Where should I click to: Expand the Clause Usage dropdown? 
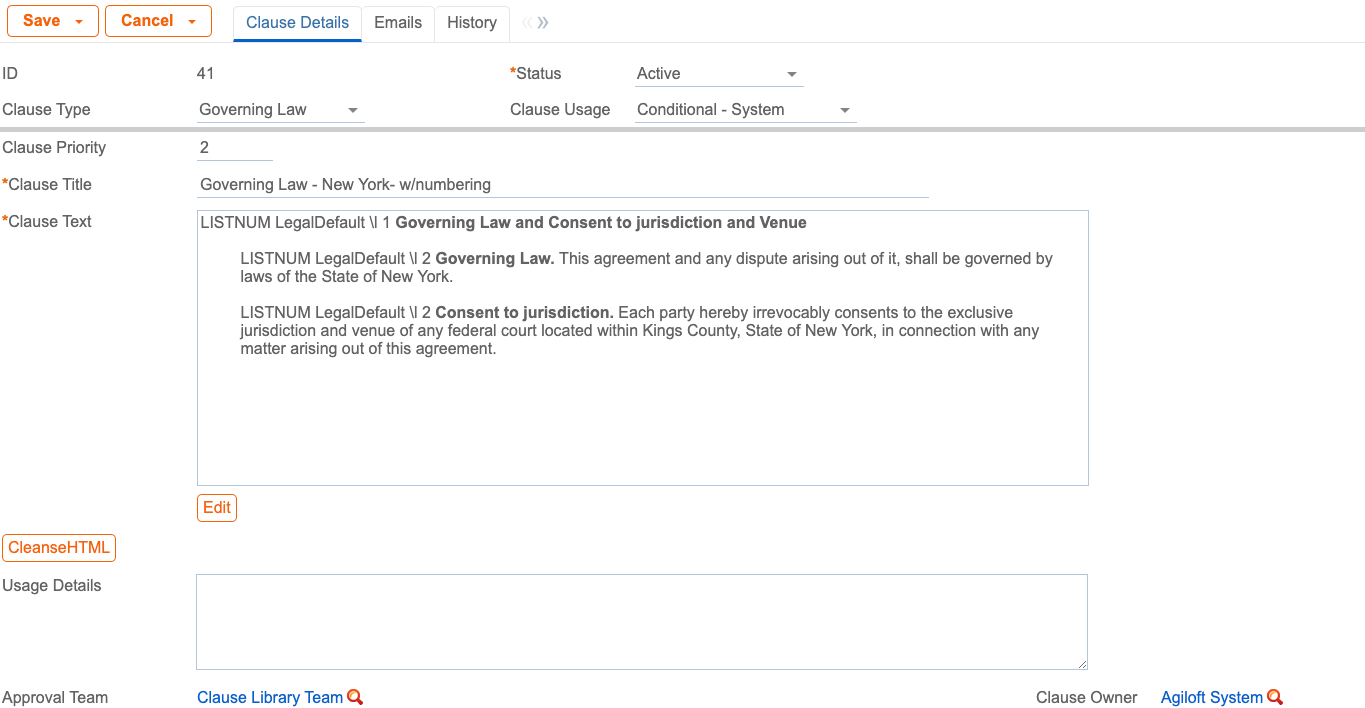(746, 110)
